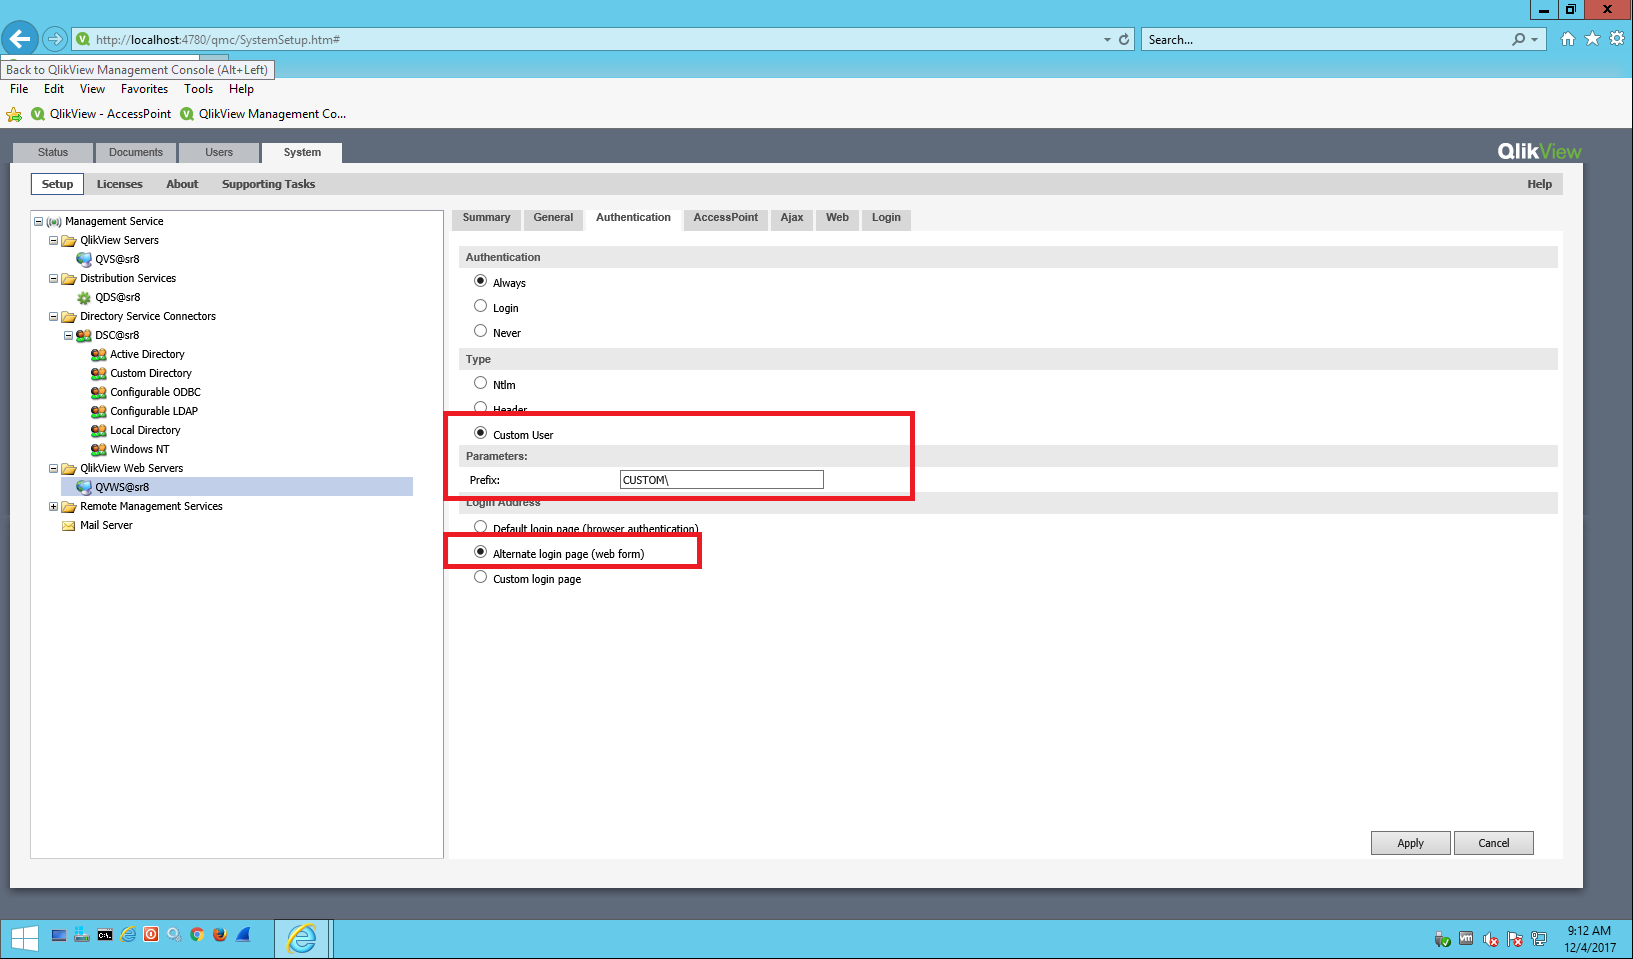
Task: Select Windows NT in the tree
Action: [x=140, y=449]
